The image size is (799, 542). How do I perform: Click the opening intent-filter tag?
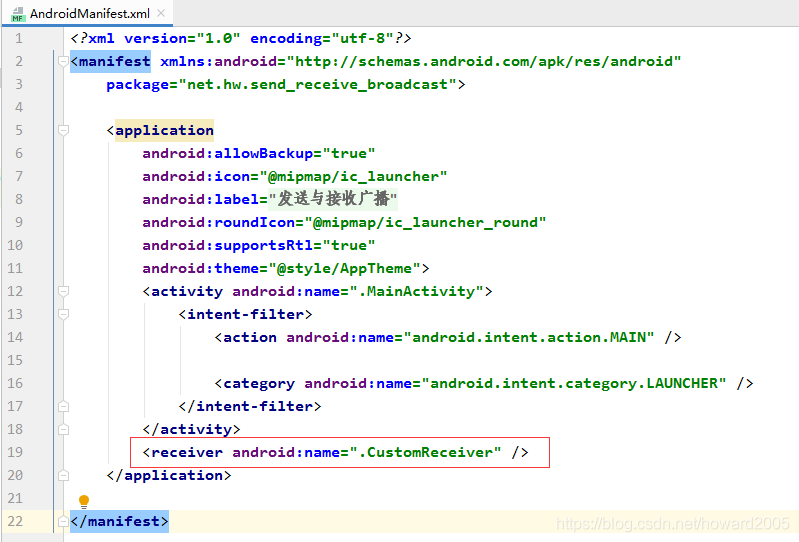tap(246, 314)
